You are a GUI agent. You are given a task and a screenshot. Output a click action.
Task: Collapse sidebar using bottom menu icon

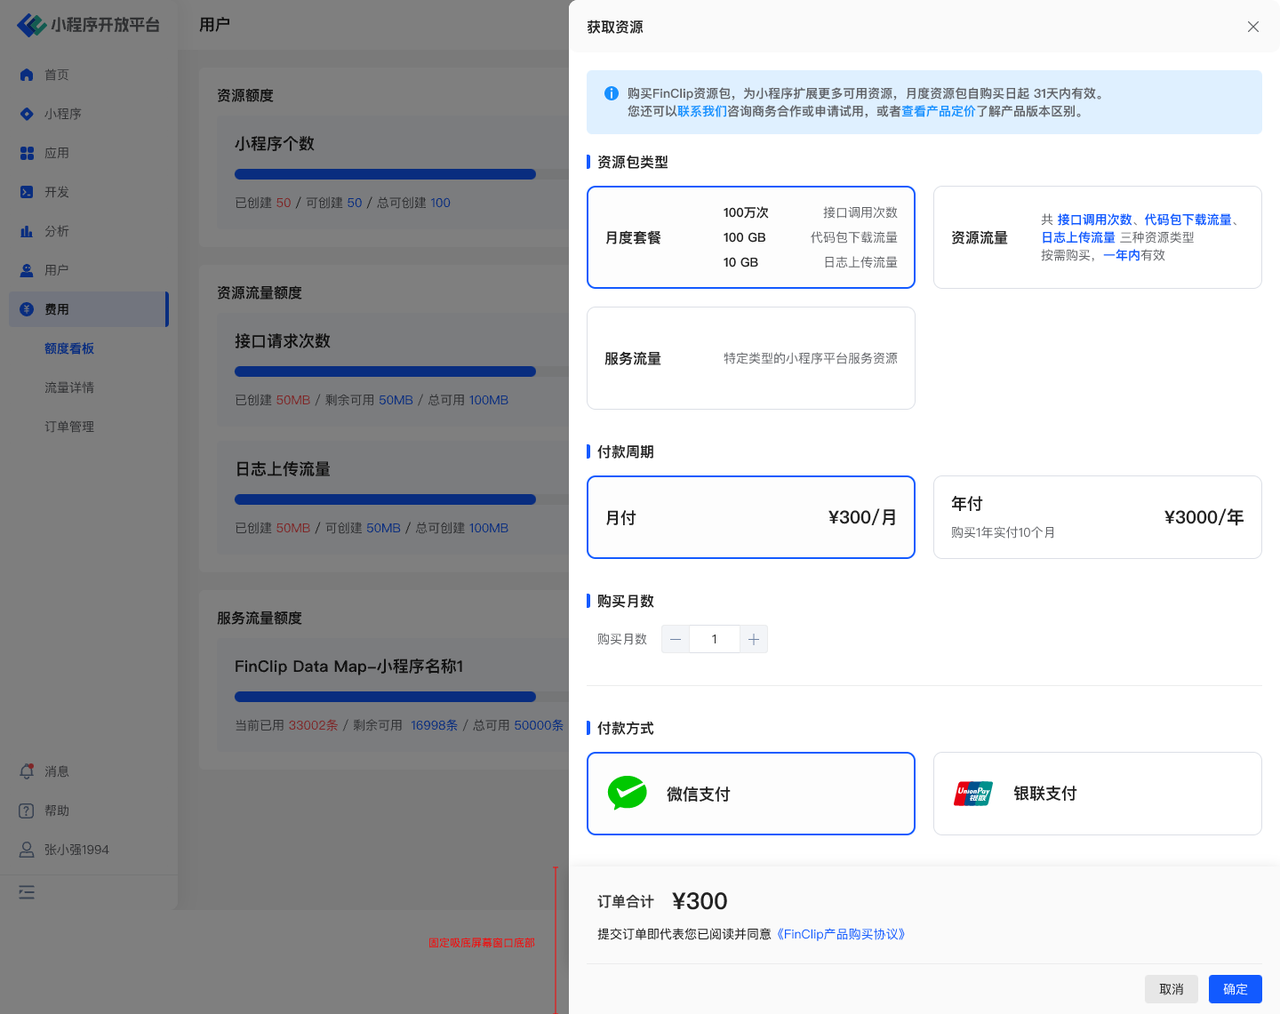coord(27,892)
